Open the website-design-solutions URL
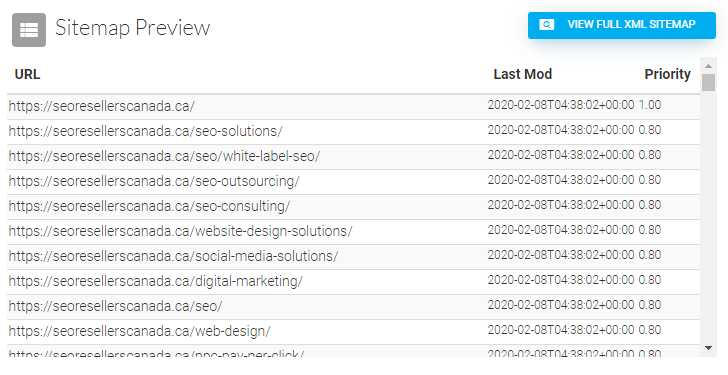The width and height of the screenshot is (728, 375). coord(181,231)
